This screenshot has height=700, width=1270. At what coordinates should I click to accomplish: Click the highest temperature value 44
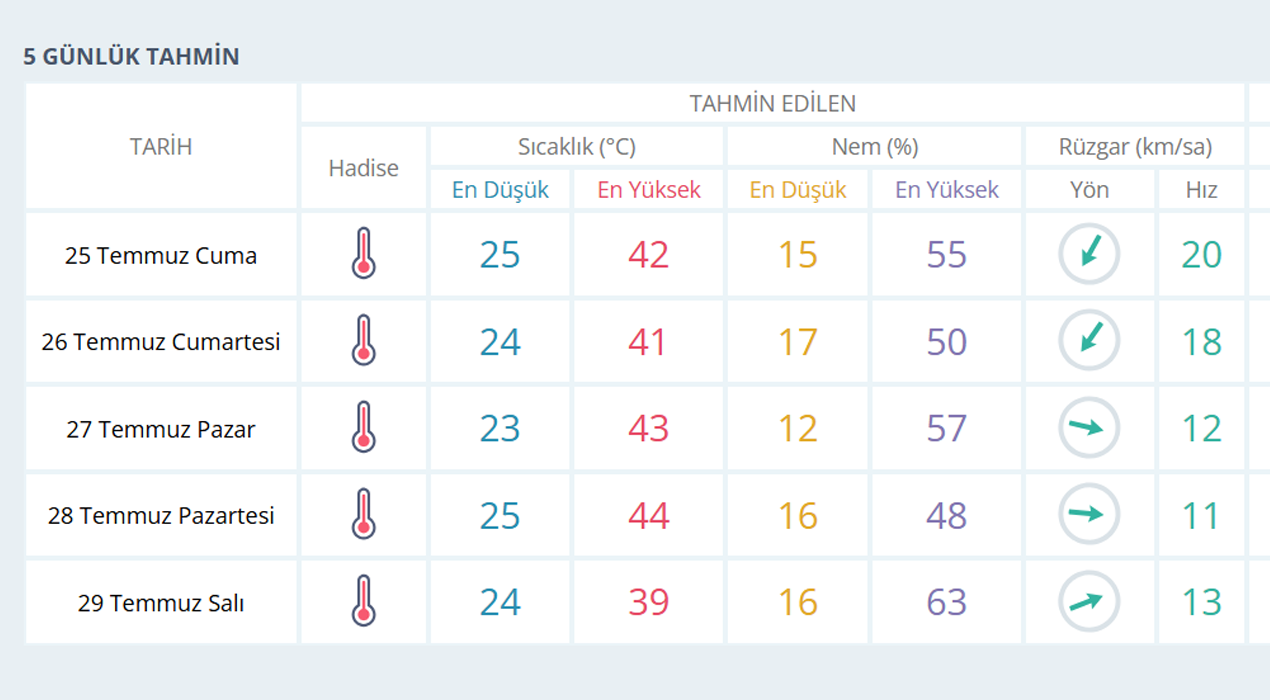click(x=648, y=516)
